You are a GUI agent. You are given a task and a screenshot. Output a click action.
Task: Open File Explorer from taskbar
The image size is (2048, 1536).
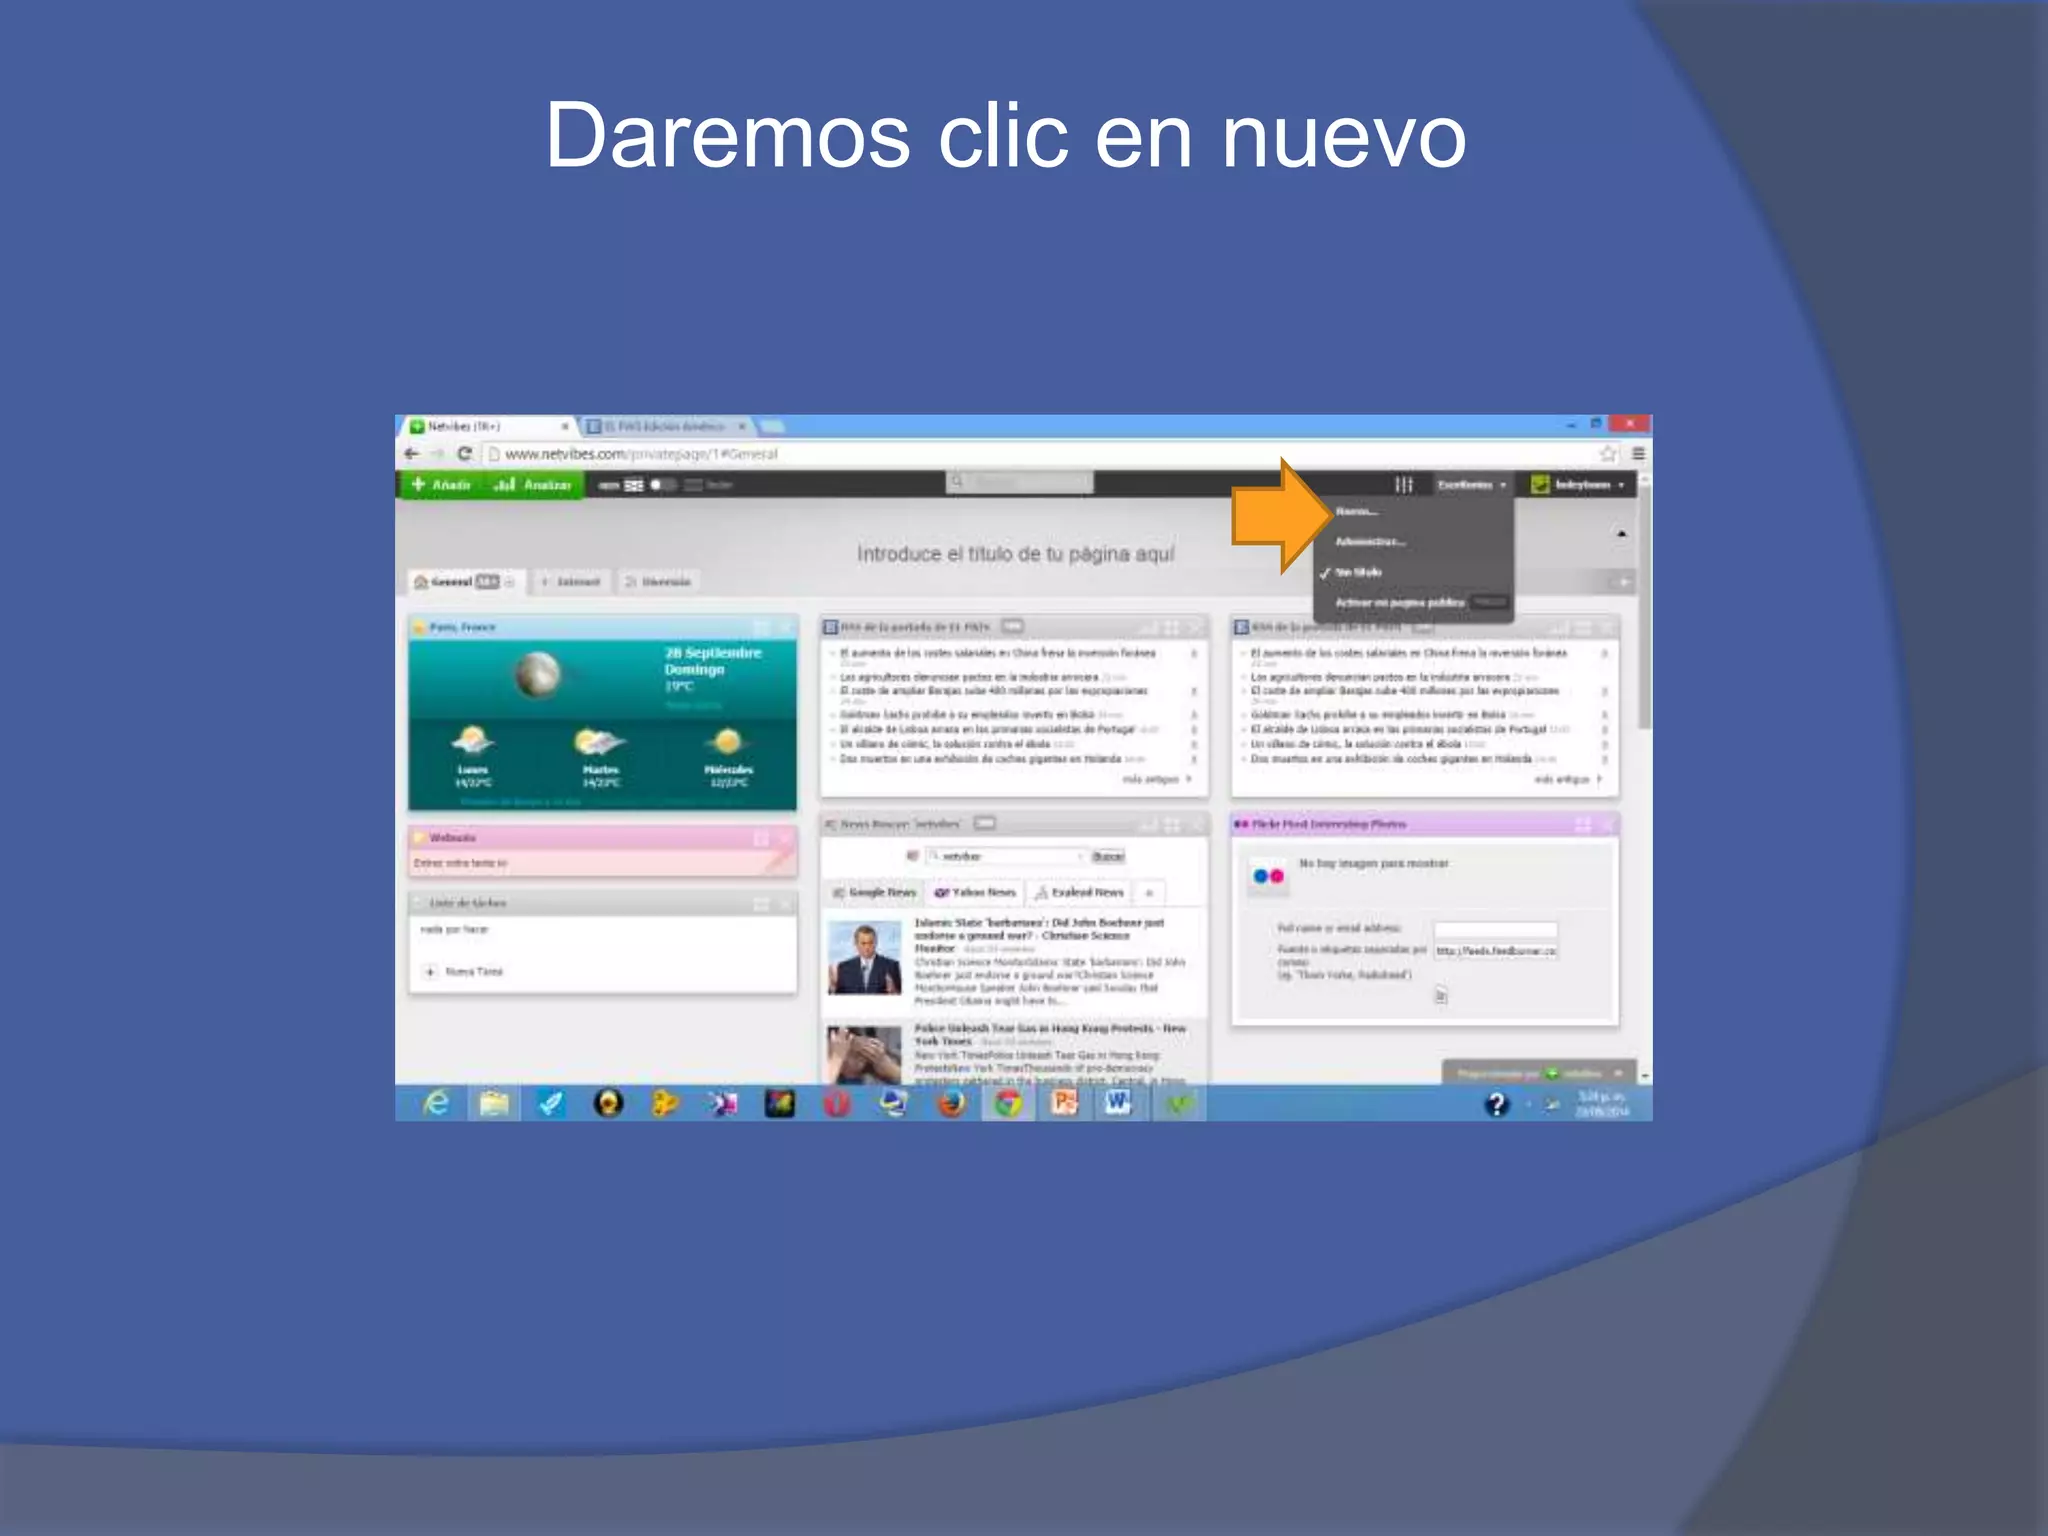[x=494, y=1104]
